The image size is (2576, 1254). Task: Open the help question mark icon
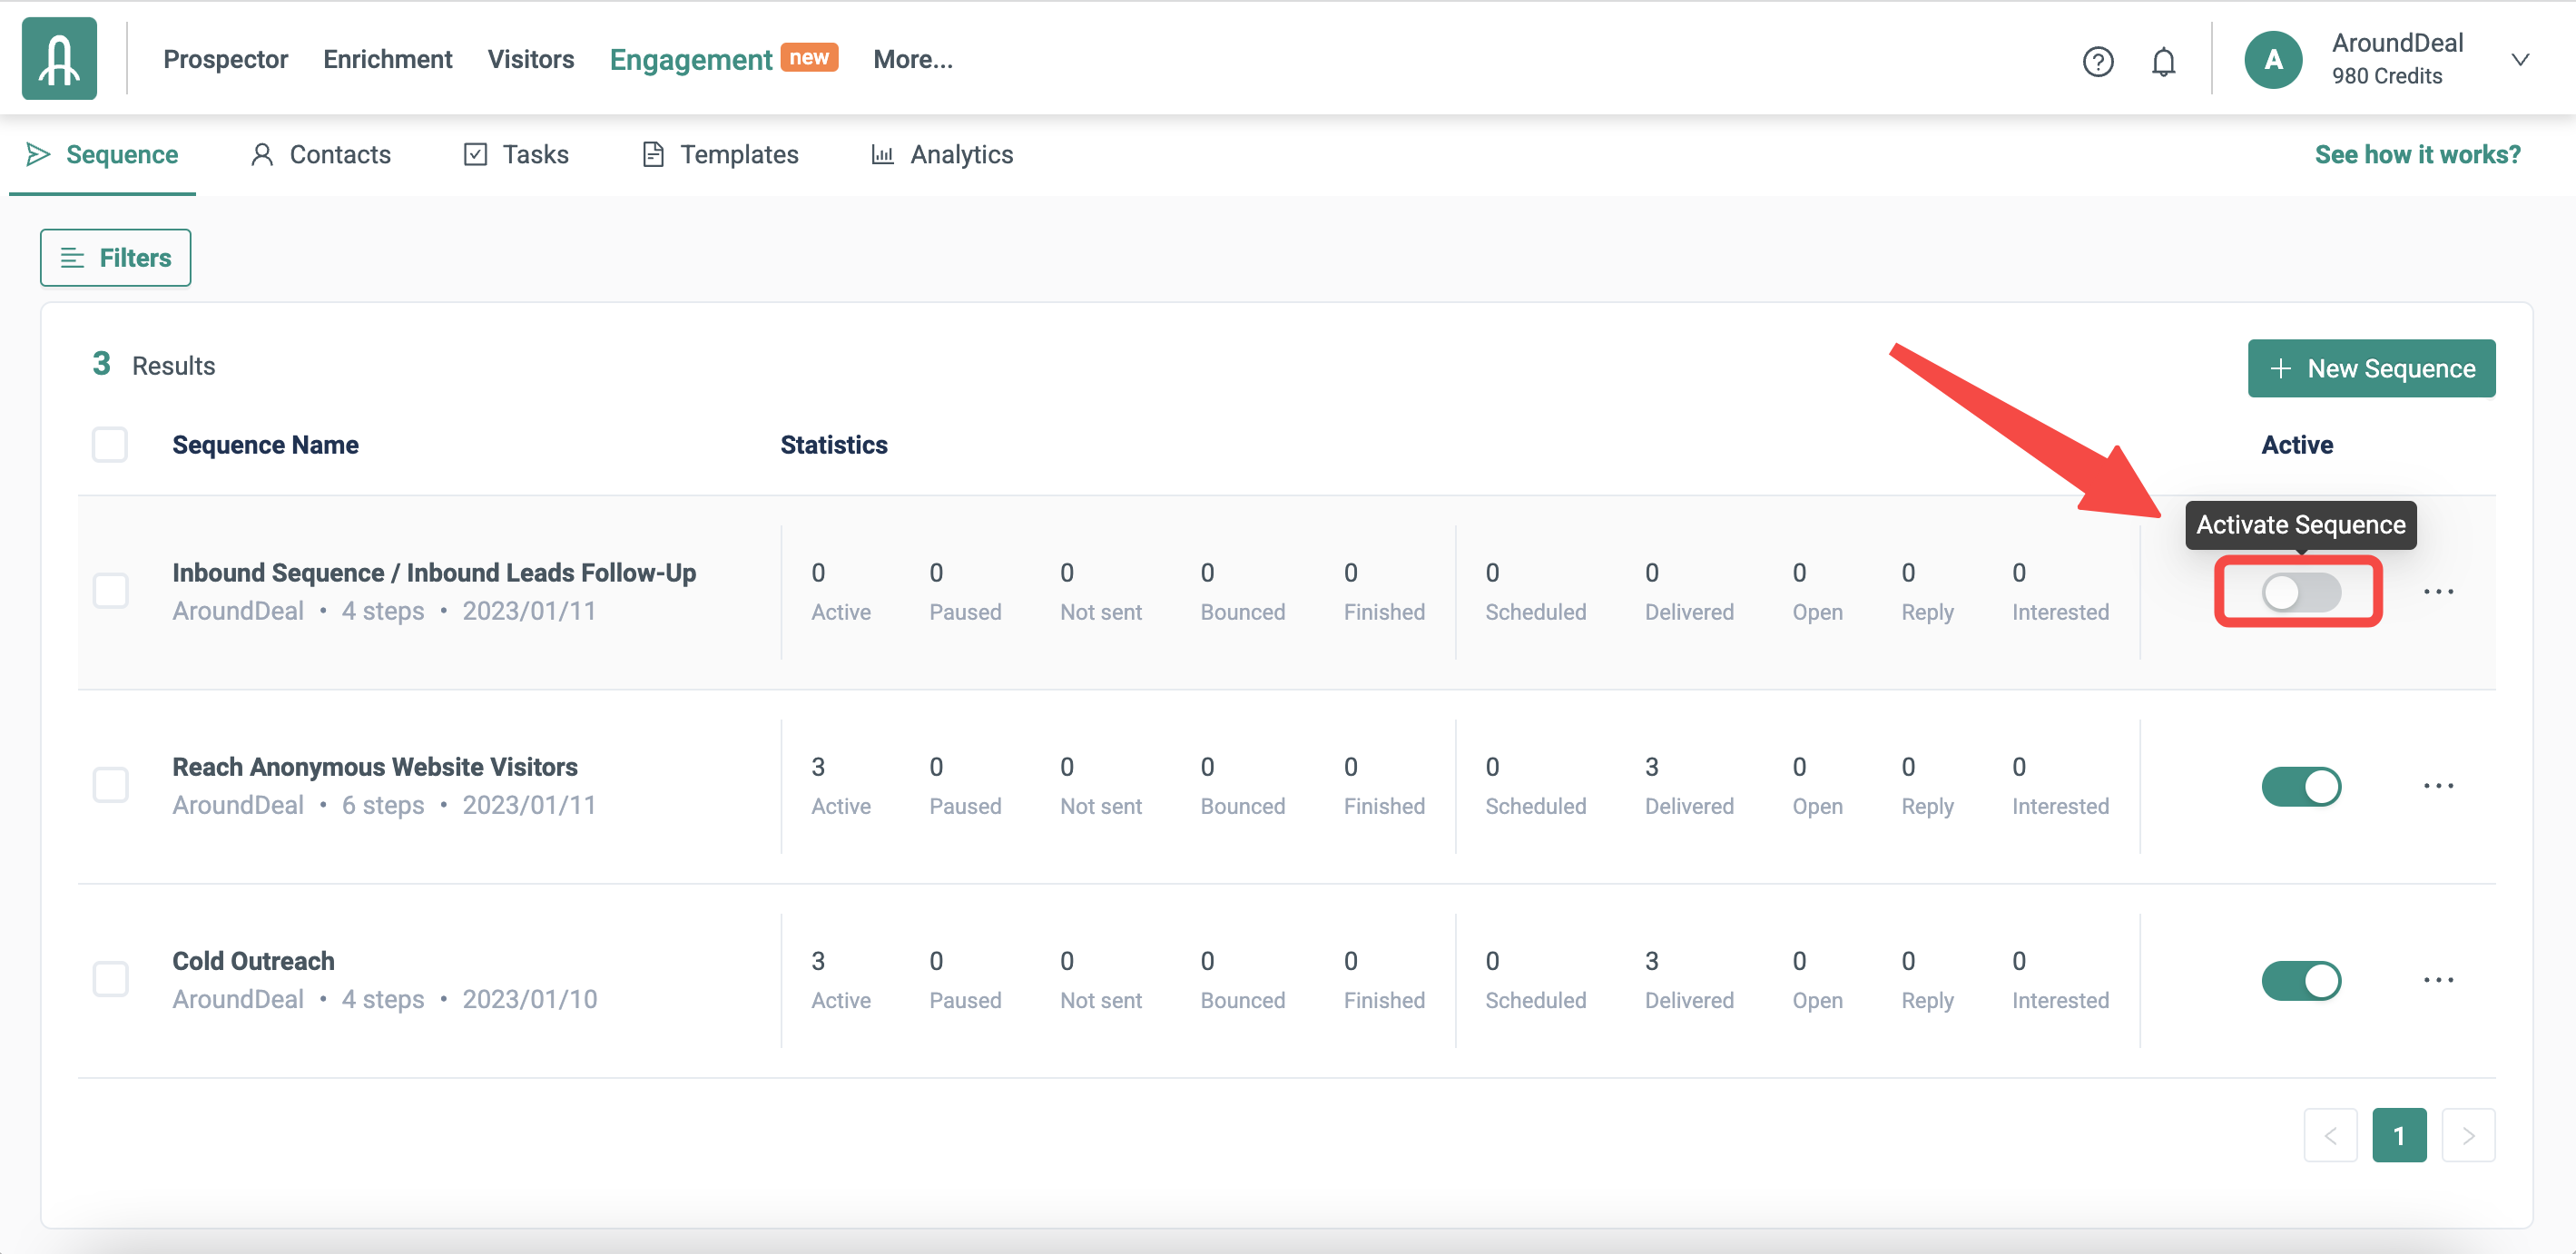pyautogui.click(x=2097, y=62)
